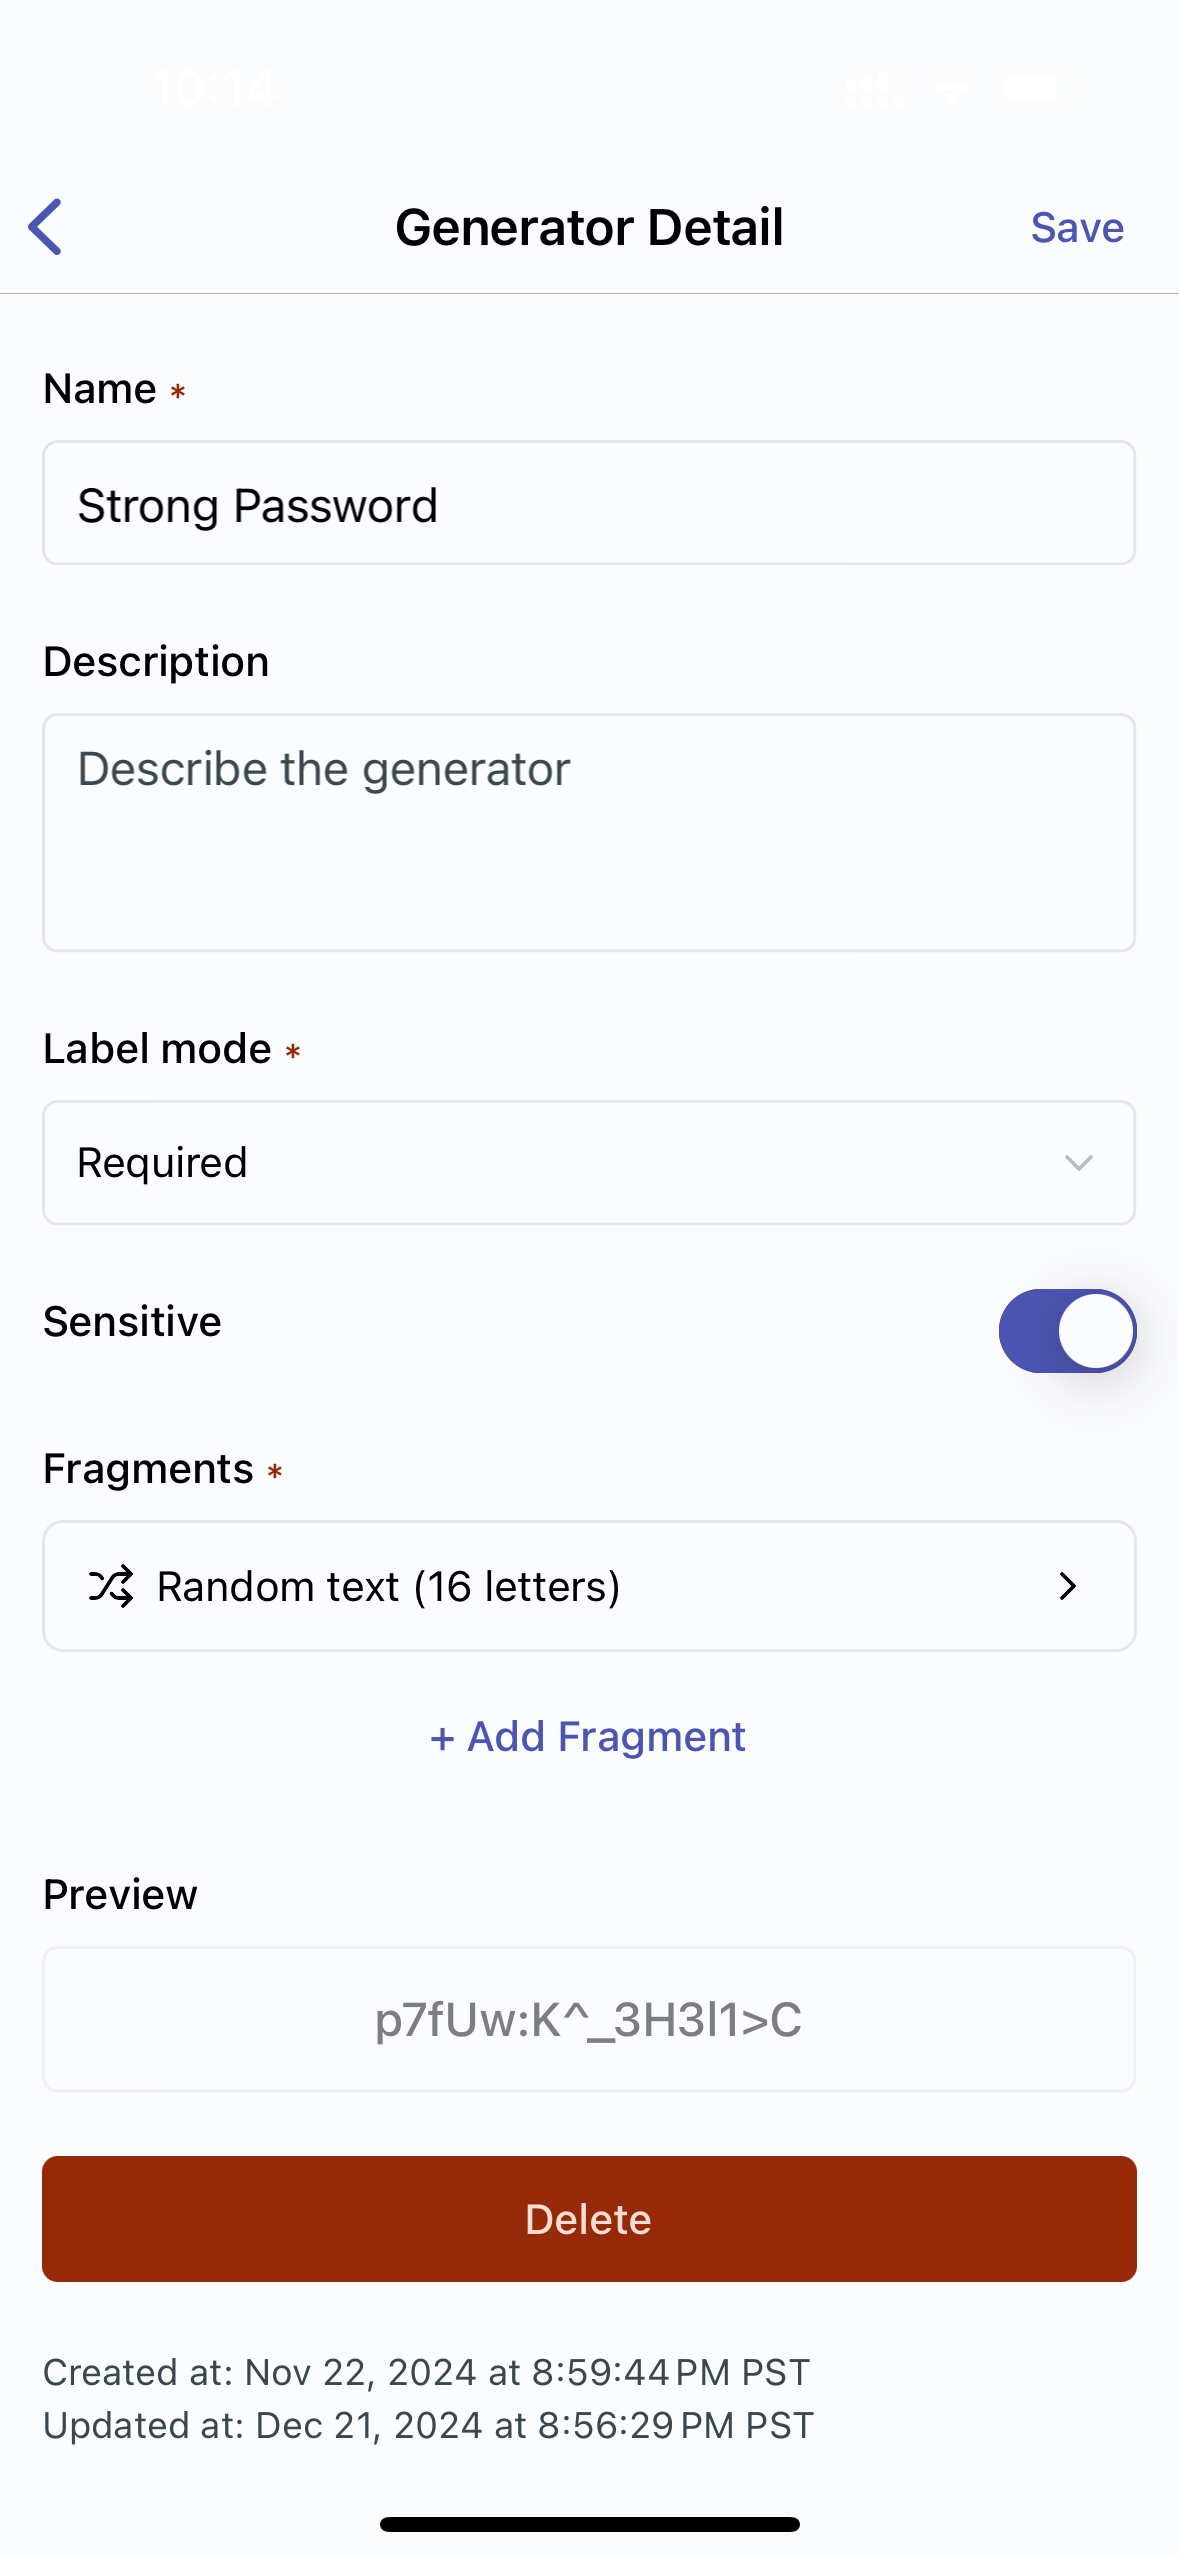Click the shuffle icon on Random text fragment

pos(111,1586)
